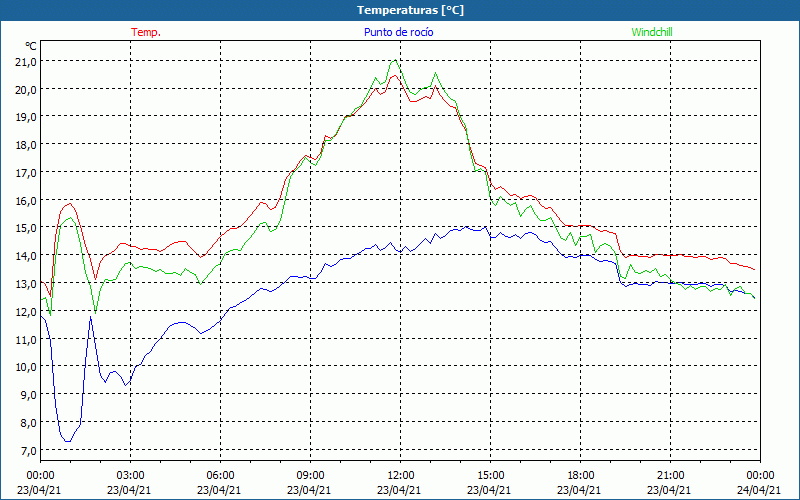Click the '24/04/21' date label
The height and width of the screenshot is (500, 800).
pos(759,490)
